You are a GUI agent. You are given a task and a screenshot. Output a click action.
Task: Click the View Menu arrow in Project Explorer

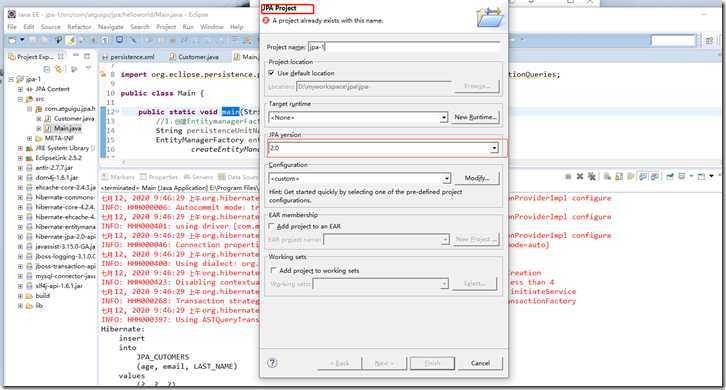(x=88, y=69)
